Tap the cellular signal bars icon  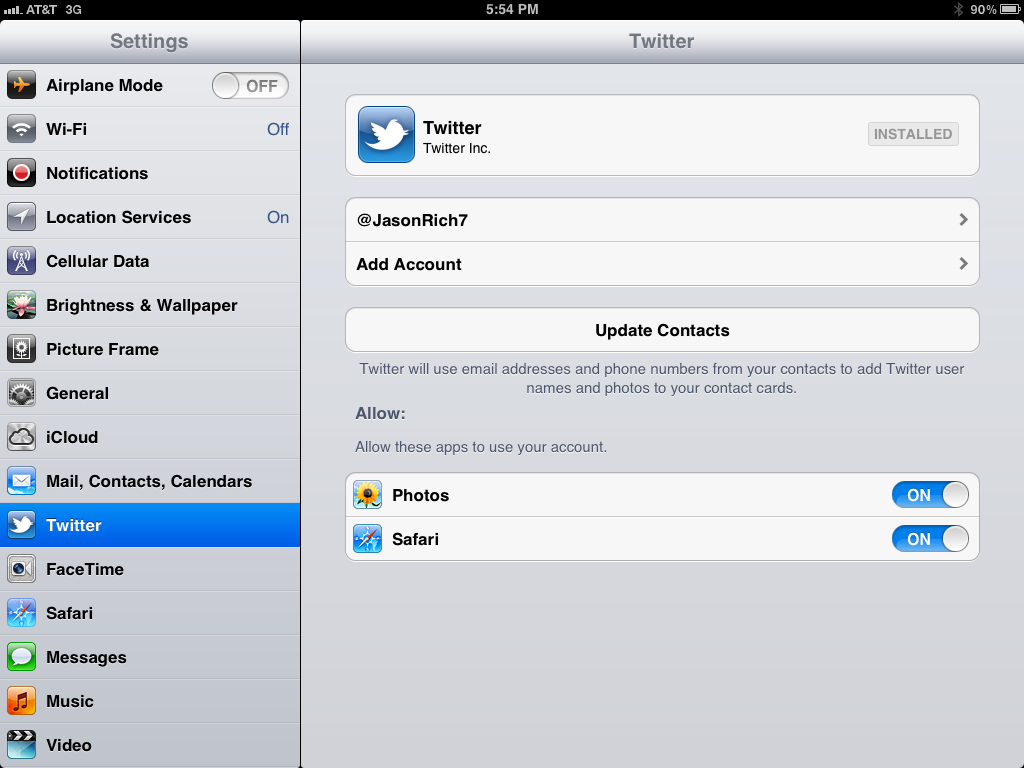[12, 10]
